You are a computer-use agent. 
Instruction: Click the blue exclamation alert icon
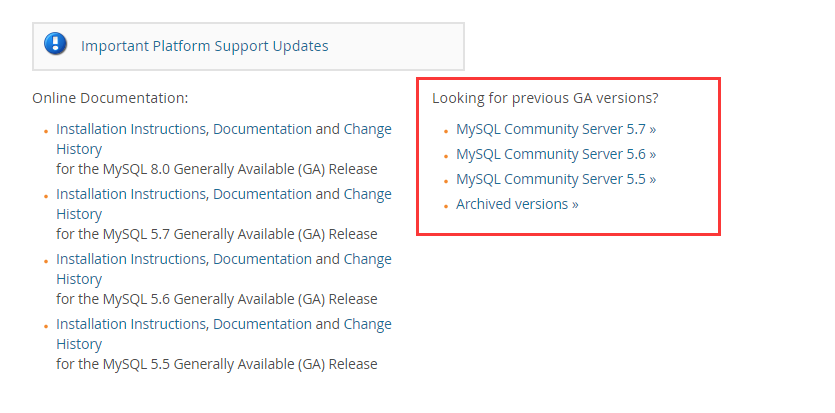(x=55, y=44)
